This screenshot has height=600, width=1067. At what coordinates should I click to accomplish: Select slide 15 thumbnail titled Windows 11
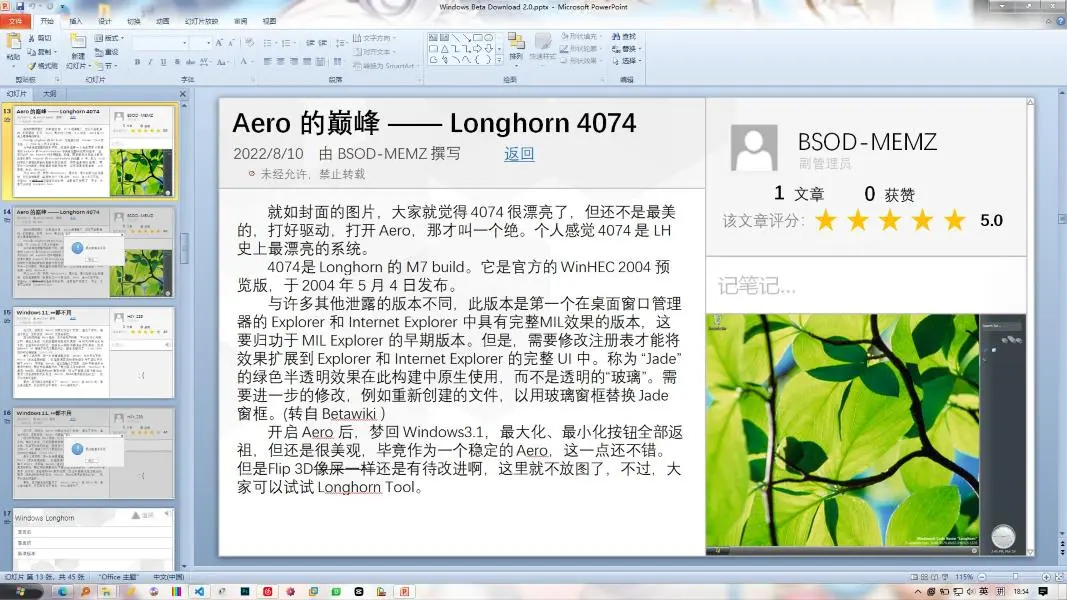click(x=94, y=352)
